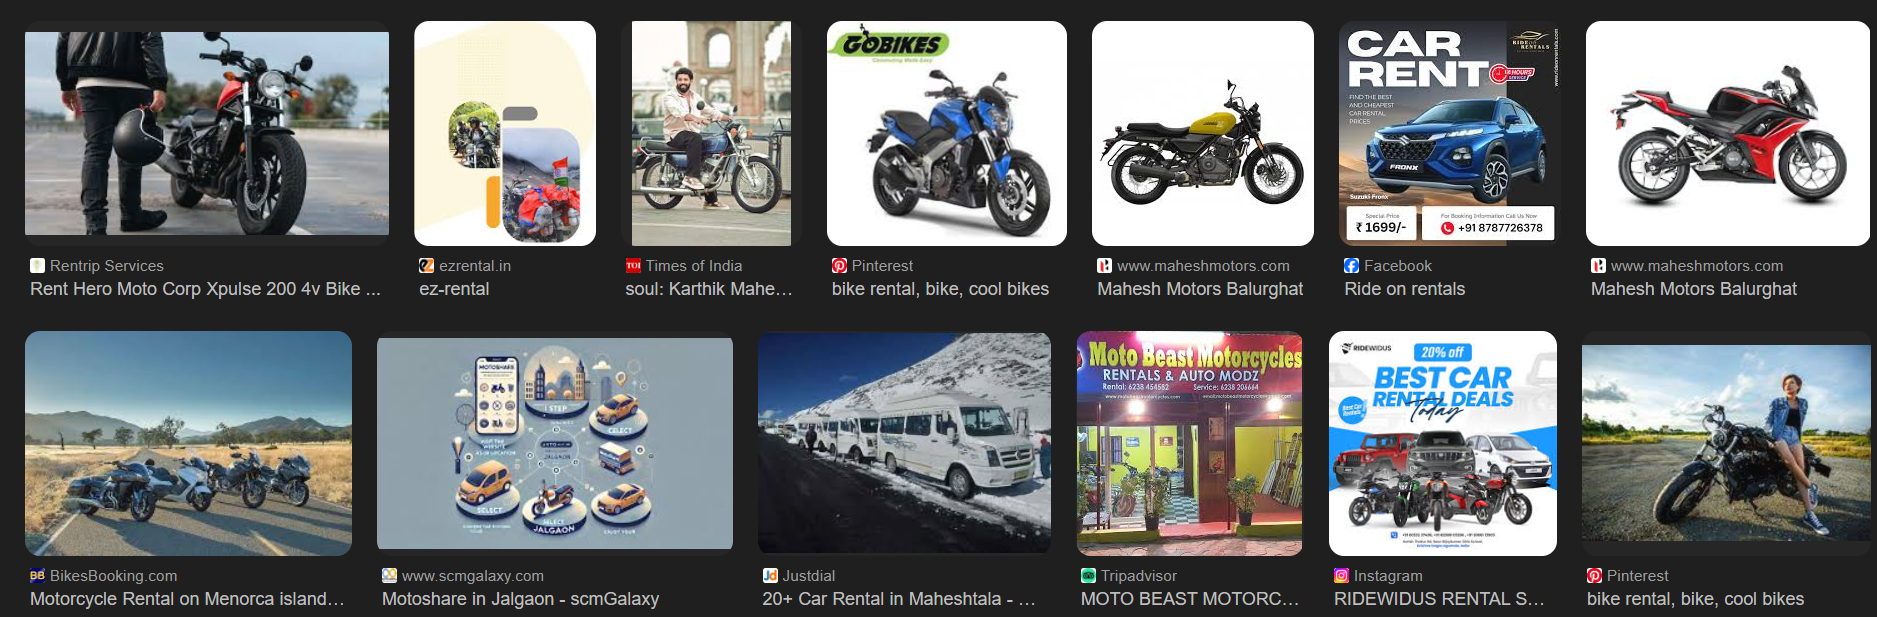Click the Instagram source icon

1341,576
